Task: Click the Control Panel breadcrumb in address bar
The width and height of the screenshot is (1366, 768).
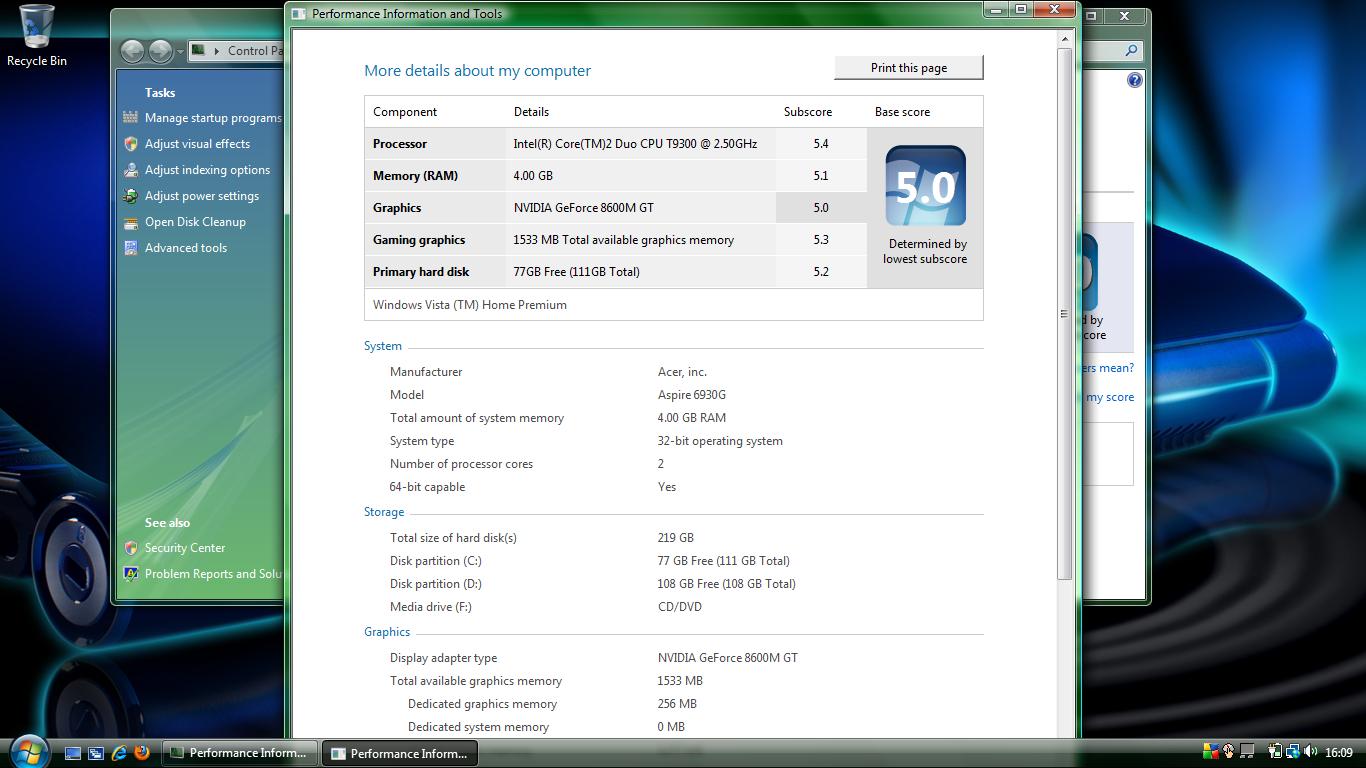Action: click(x=255, y=51)
